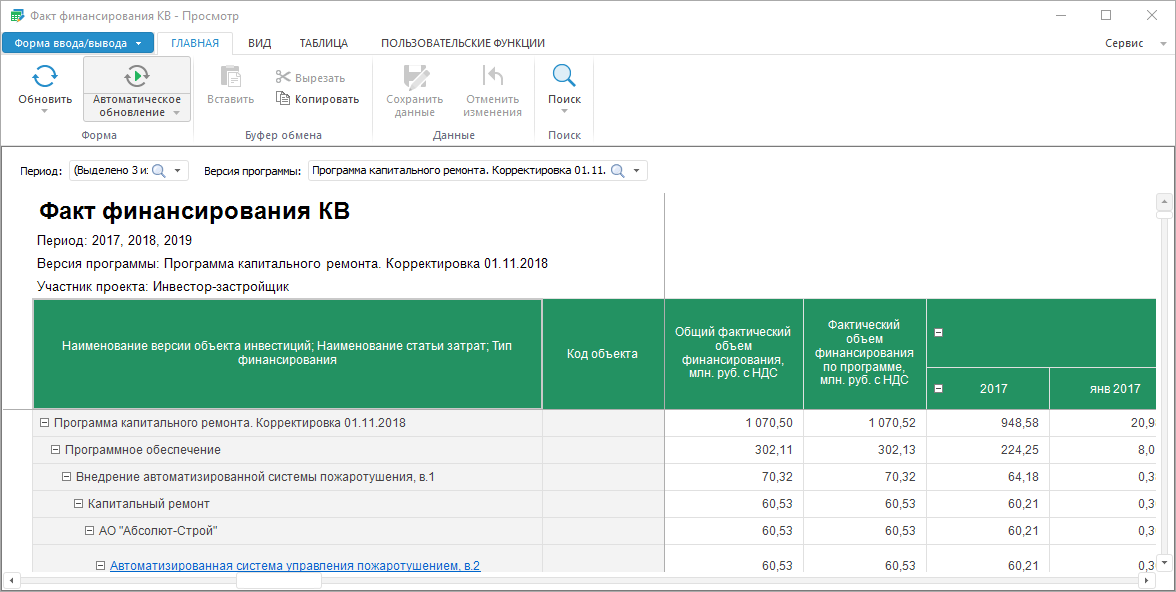The height and width of the screenshot is (592, 1176).
Task: Click the Вставить paste icon
Action: coord(230,77)
